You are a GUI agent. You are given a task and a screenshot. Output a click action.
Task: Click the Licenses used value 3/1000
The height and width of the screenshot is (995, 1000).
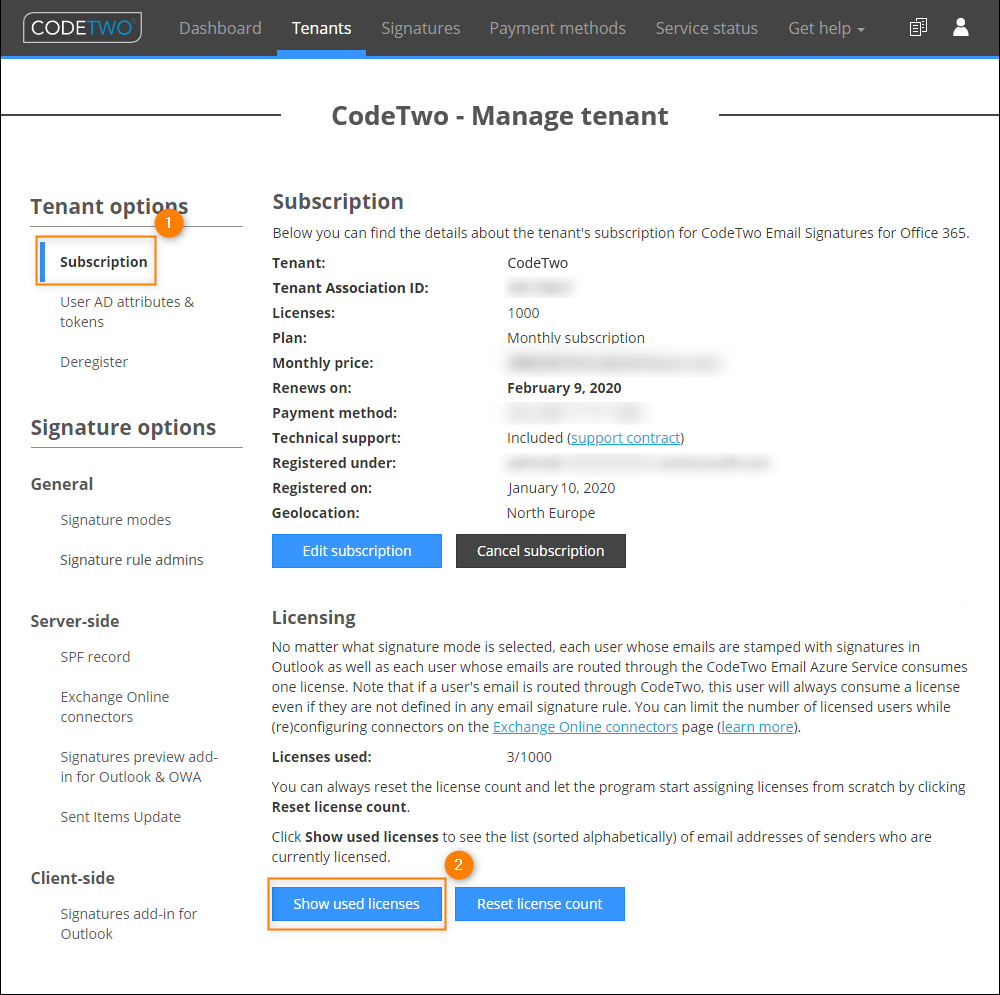529,756
